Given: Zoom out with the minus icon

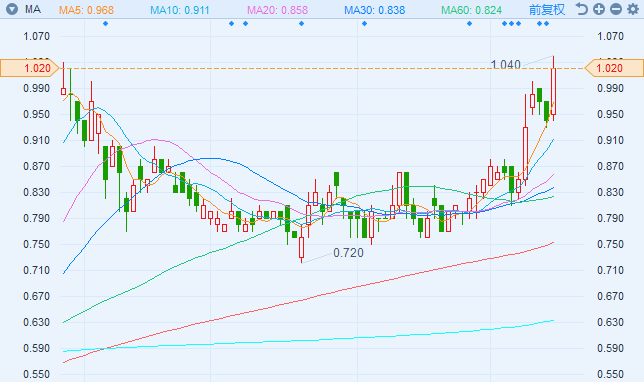Looking at the screenshot, I should tap(616, 9).
